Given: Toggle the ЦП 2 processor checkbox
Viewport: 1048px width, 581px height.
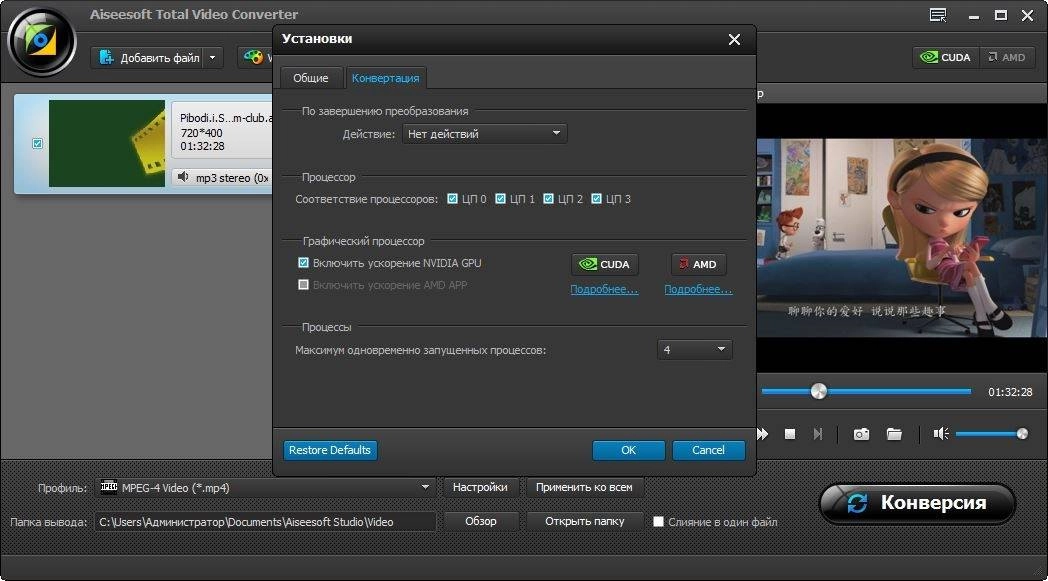Looking at the screenshot, I should tap(549, 199).
